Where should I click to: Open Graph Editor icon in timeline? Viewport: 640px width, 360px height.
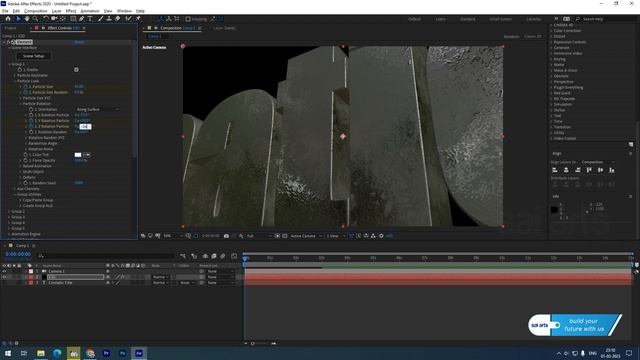(234, 256)
